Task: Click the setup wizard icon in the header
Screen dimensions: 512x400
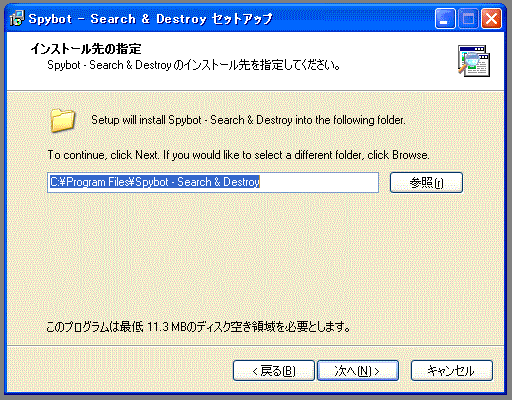Action: pyautogui.click(x=474, y=61)
